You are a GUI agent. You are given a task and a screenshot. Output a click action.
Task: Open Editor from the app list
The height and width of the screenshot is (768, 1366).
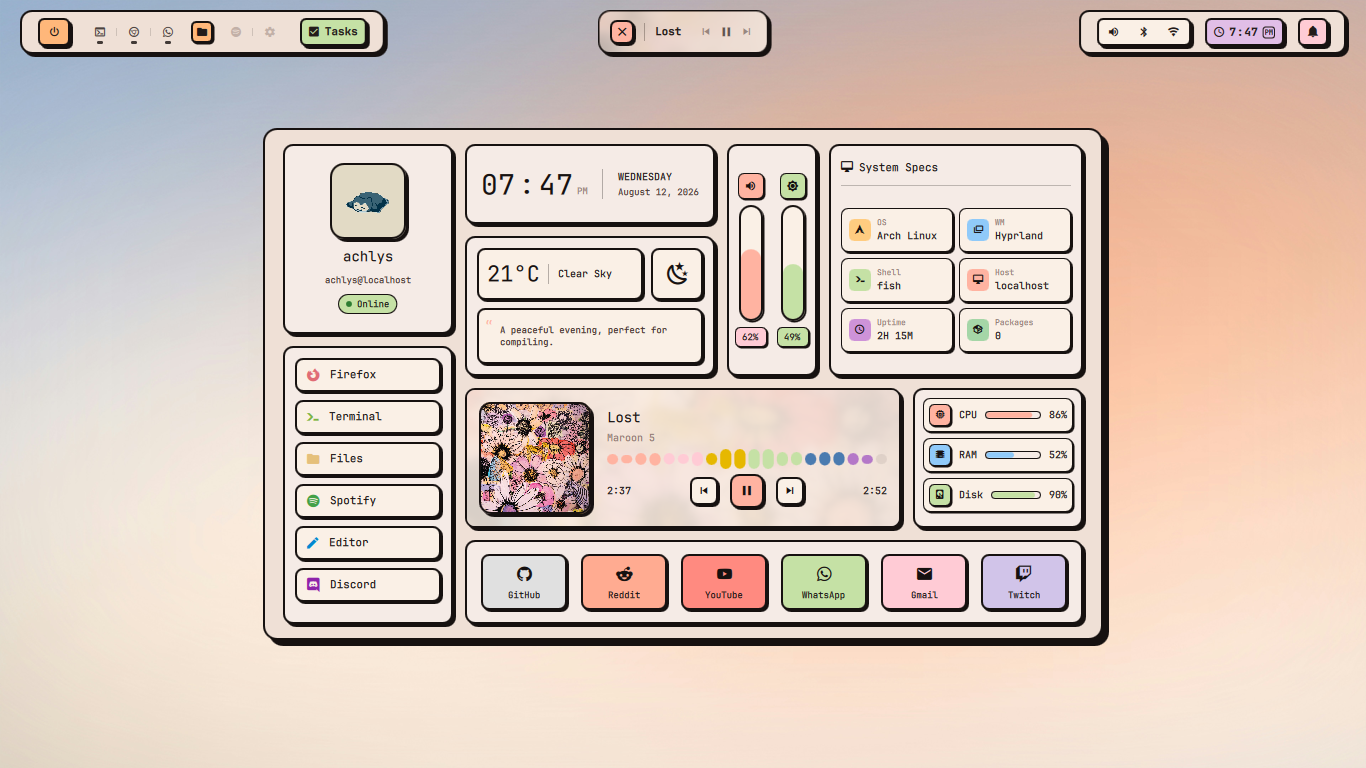pyautogui.click(x=368, y=543)
